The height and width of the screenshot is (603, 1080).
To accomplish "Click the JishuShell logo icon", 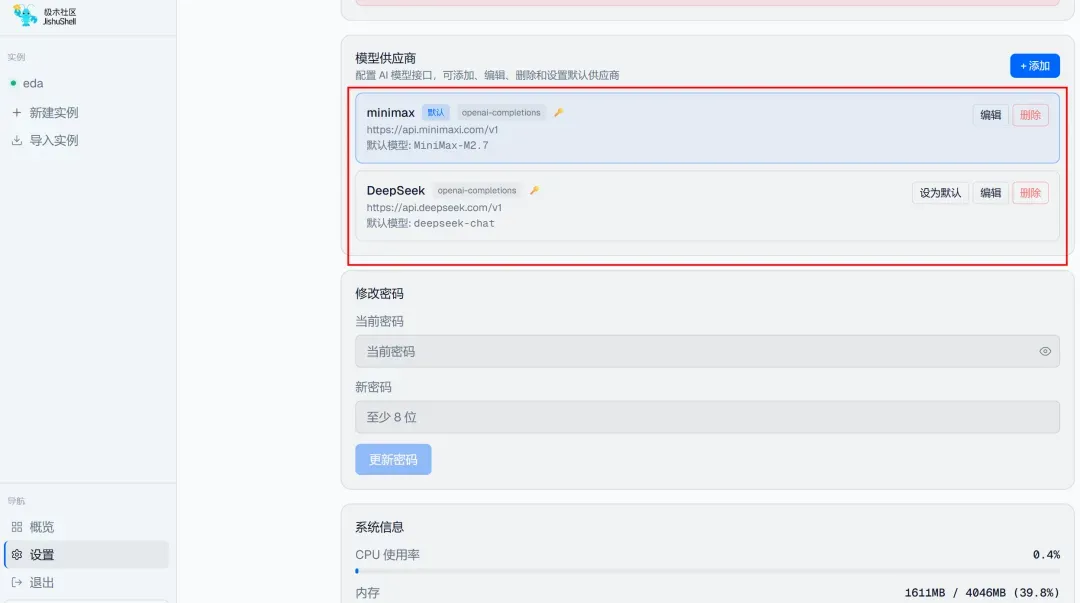I will [25, 15].
